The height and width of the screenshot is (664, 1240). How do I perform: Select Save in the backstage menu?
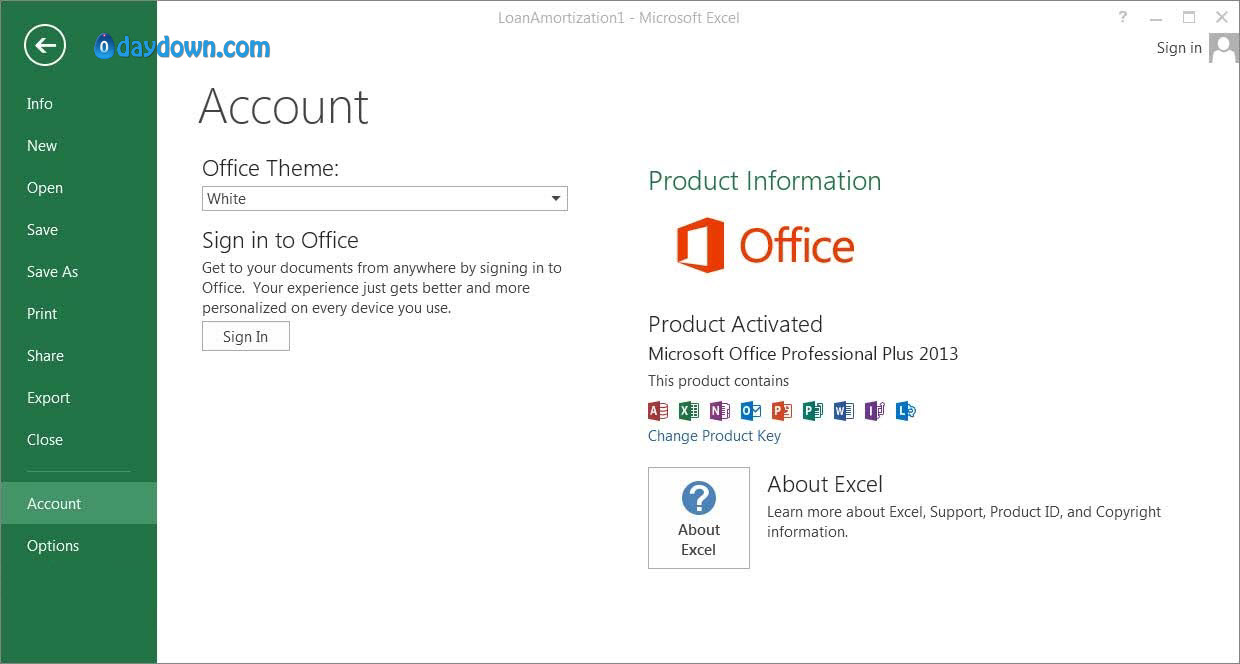[78, 230]
